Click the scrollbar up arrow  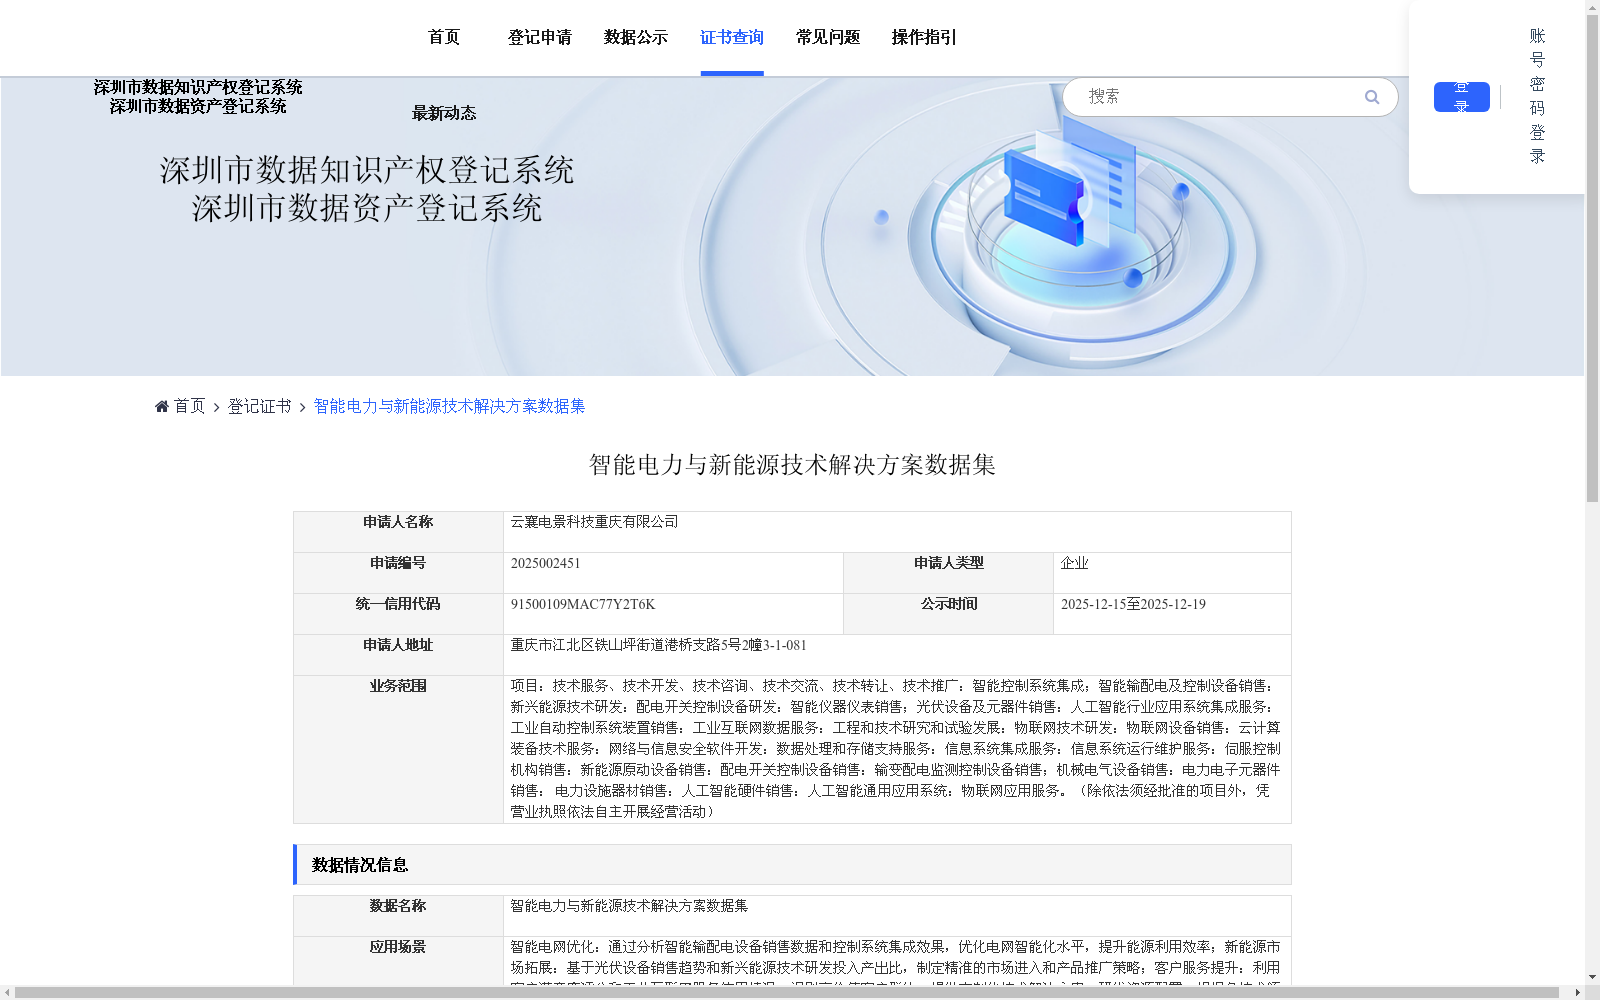pos(1592,7)
